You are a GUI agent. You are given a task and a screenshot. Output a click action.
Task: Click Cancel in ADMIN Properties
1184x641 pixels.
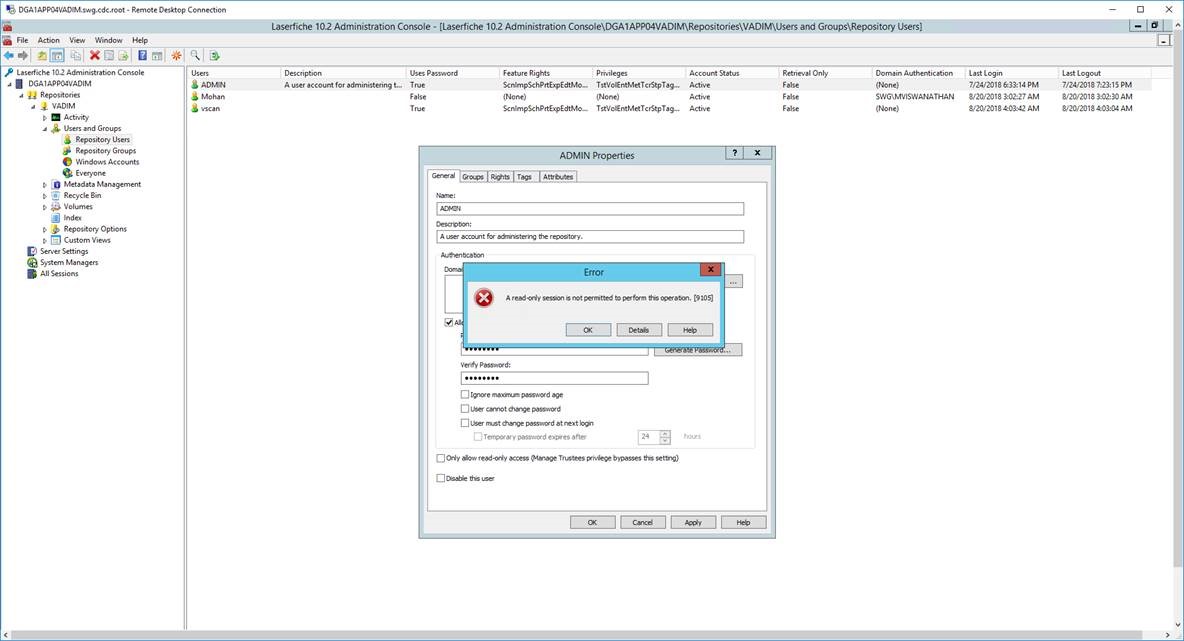click(x=643, y=522)
